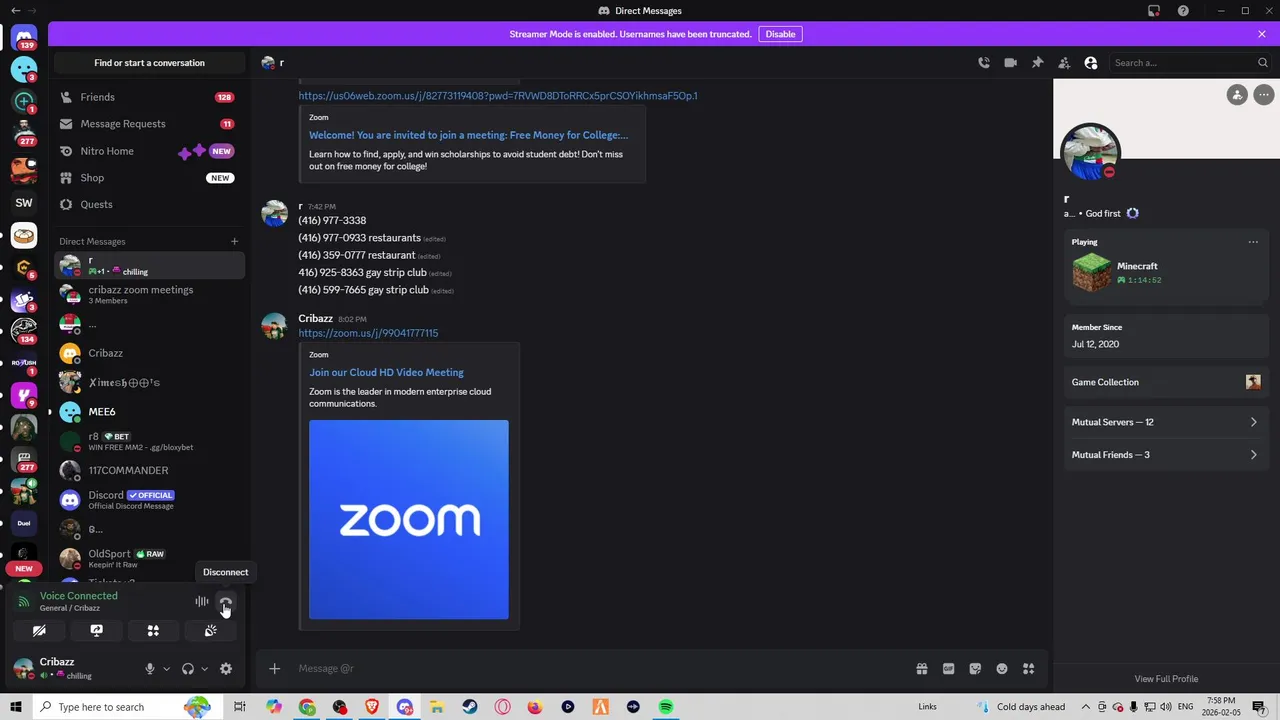Send a gift with the gift icon
This screenshot has height=720, width=1280.
[922, 669]
